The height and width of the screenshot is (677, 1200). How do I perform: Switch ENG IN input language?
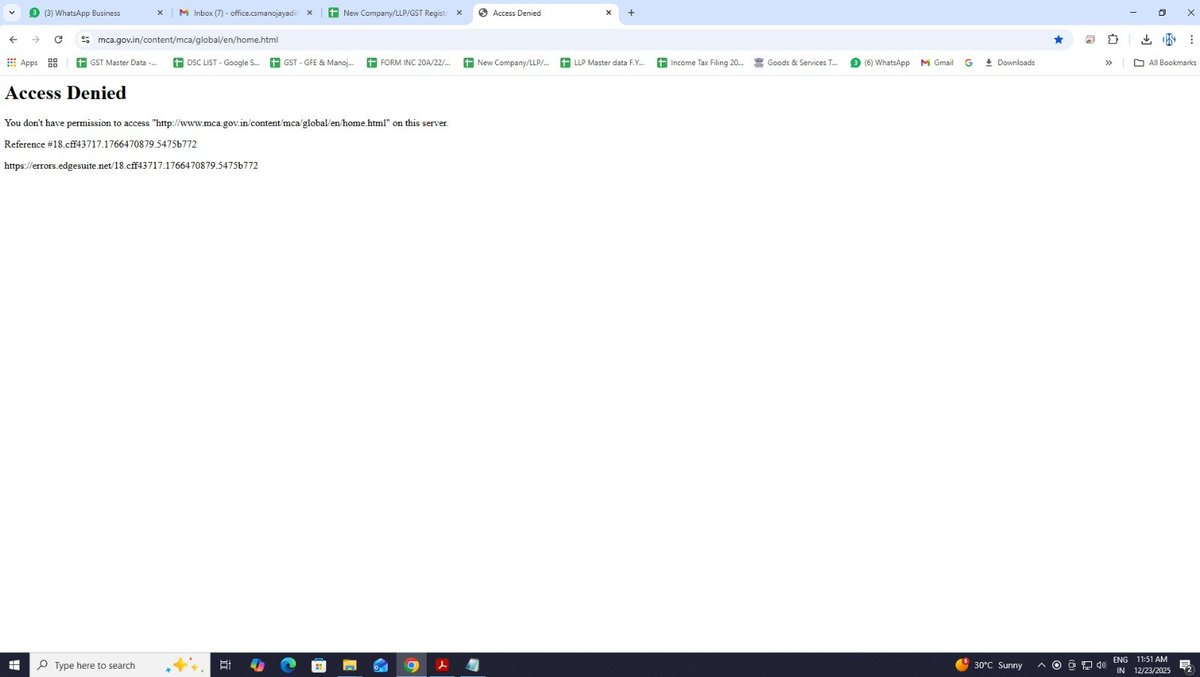pyautogui.click(x=1120, y=665)
